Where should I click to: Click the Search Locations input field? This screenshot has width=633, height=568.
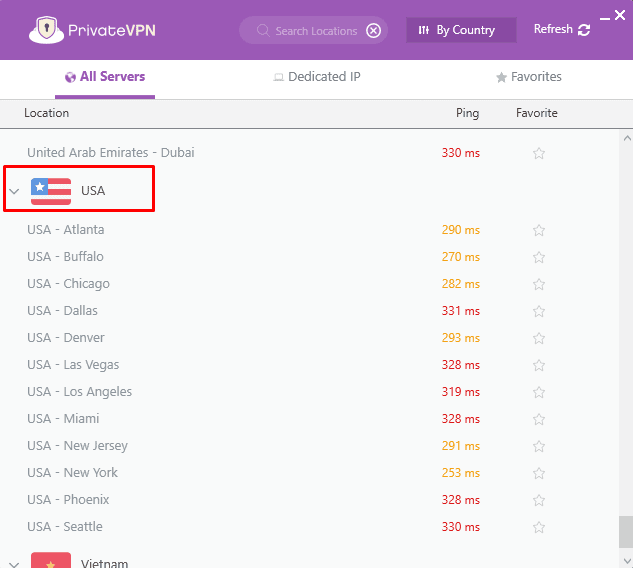pos(314,30)
